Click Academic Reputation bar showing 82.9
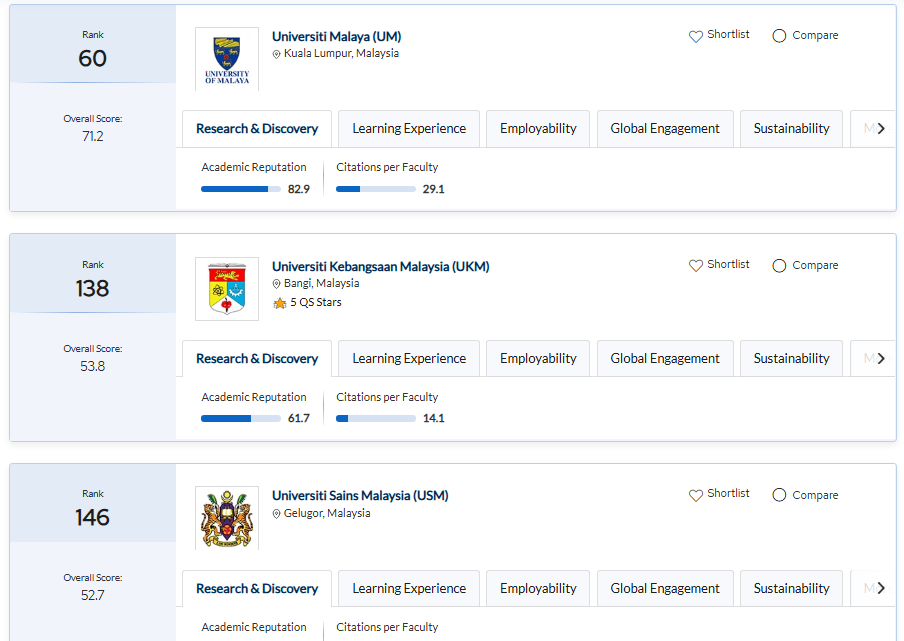Viewport: 904px width, 641px height. point(240,189)
